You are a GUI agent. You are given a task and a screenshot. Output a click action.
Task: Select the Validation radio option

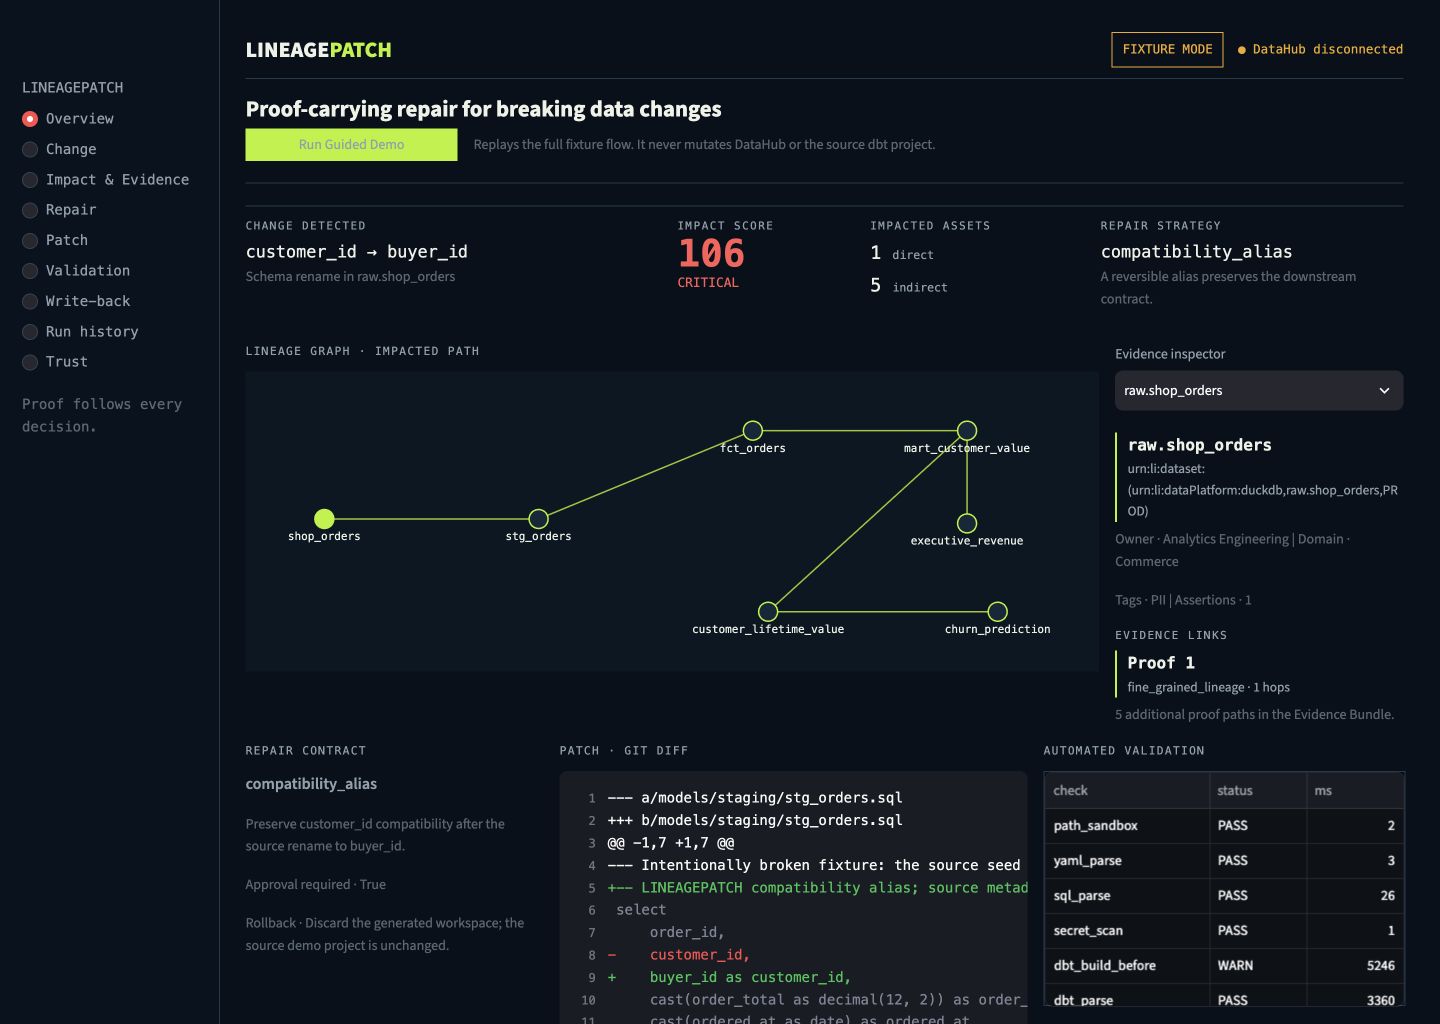tap(76, 271)
